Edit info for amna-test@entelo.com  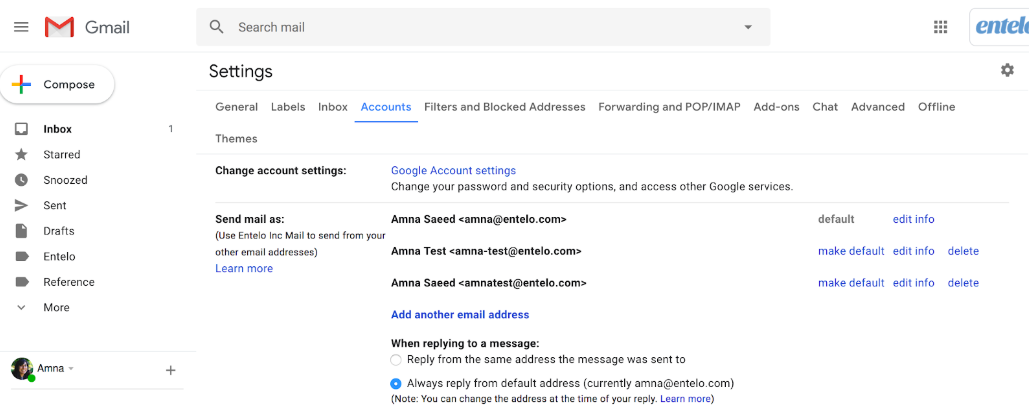[914, 251]
